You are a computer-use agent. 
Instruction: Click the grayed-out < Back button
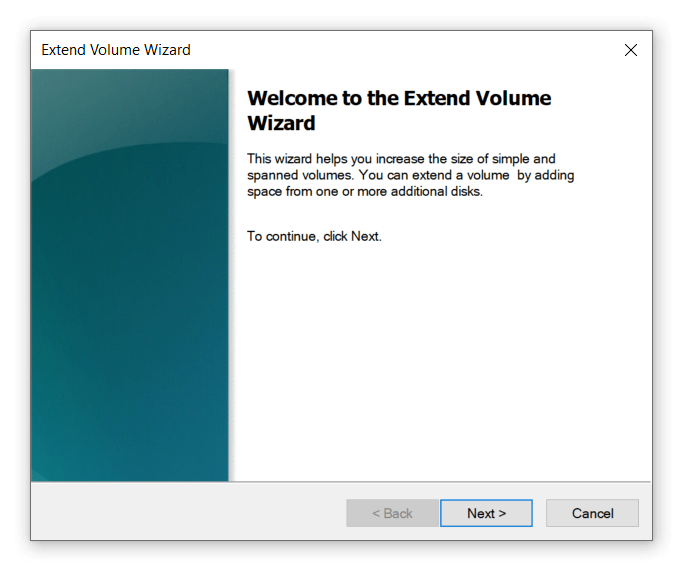(x=392, y=513)
